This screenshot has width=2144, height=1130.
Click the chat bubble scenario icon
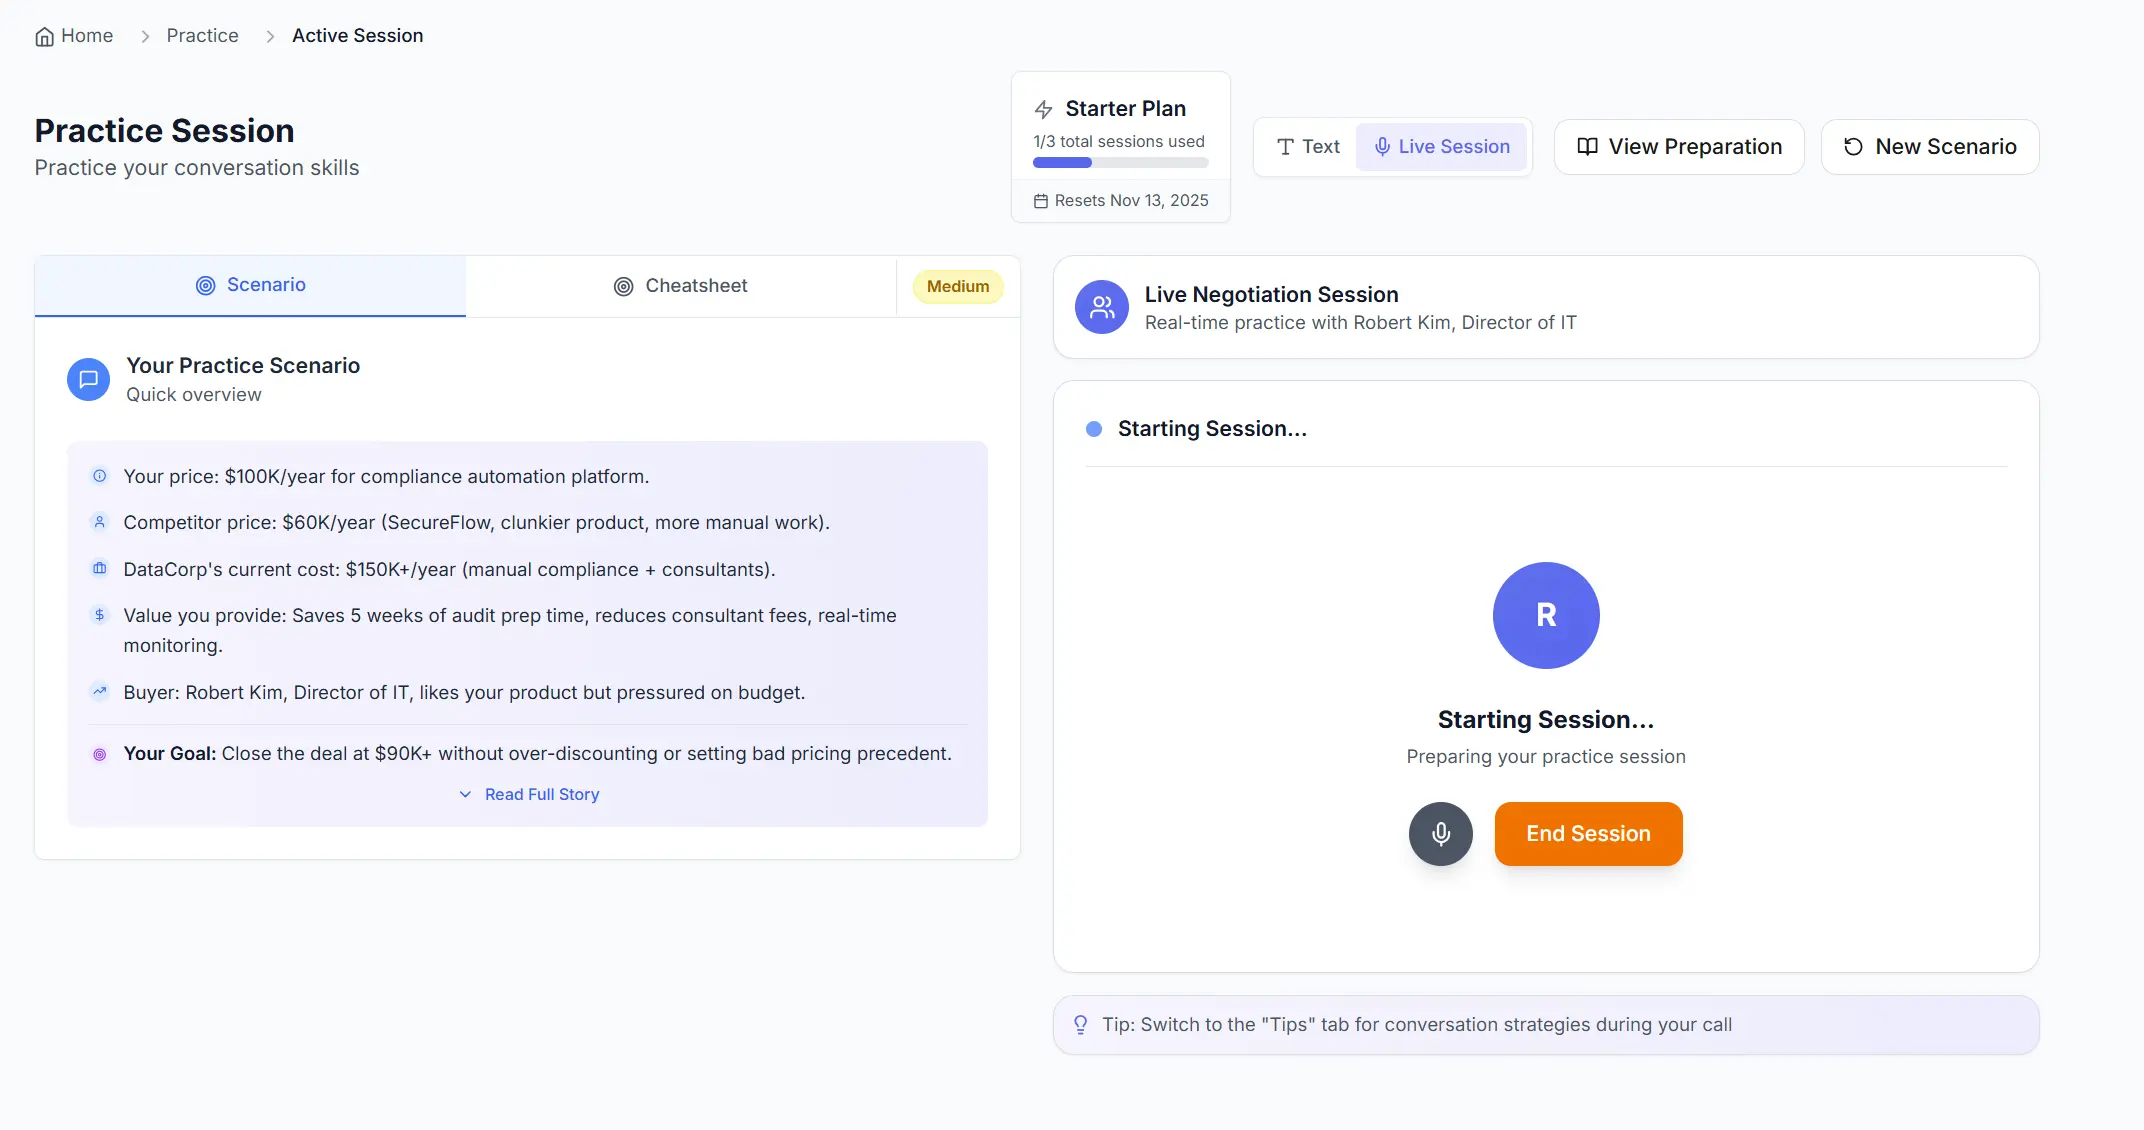88,380
